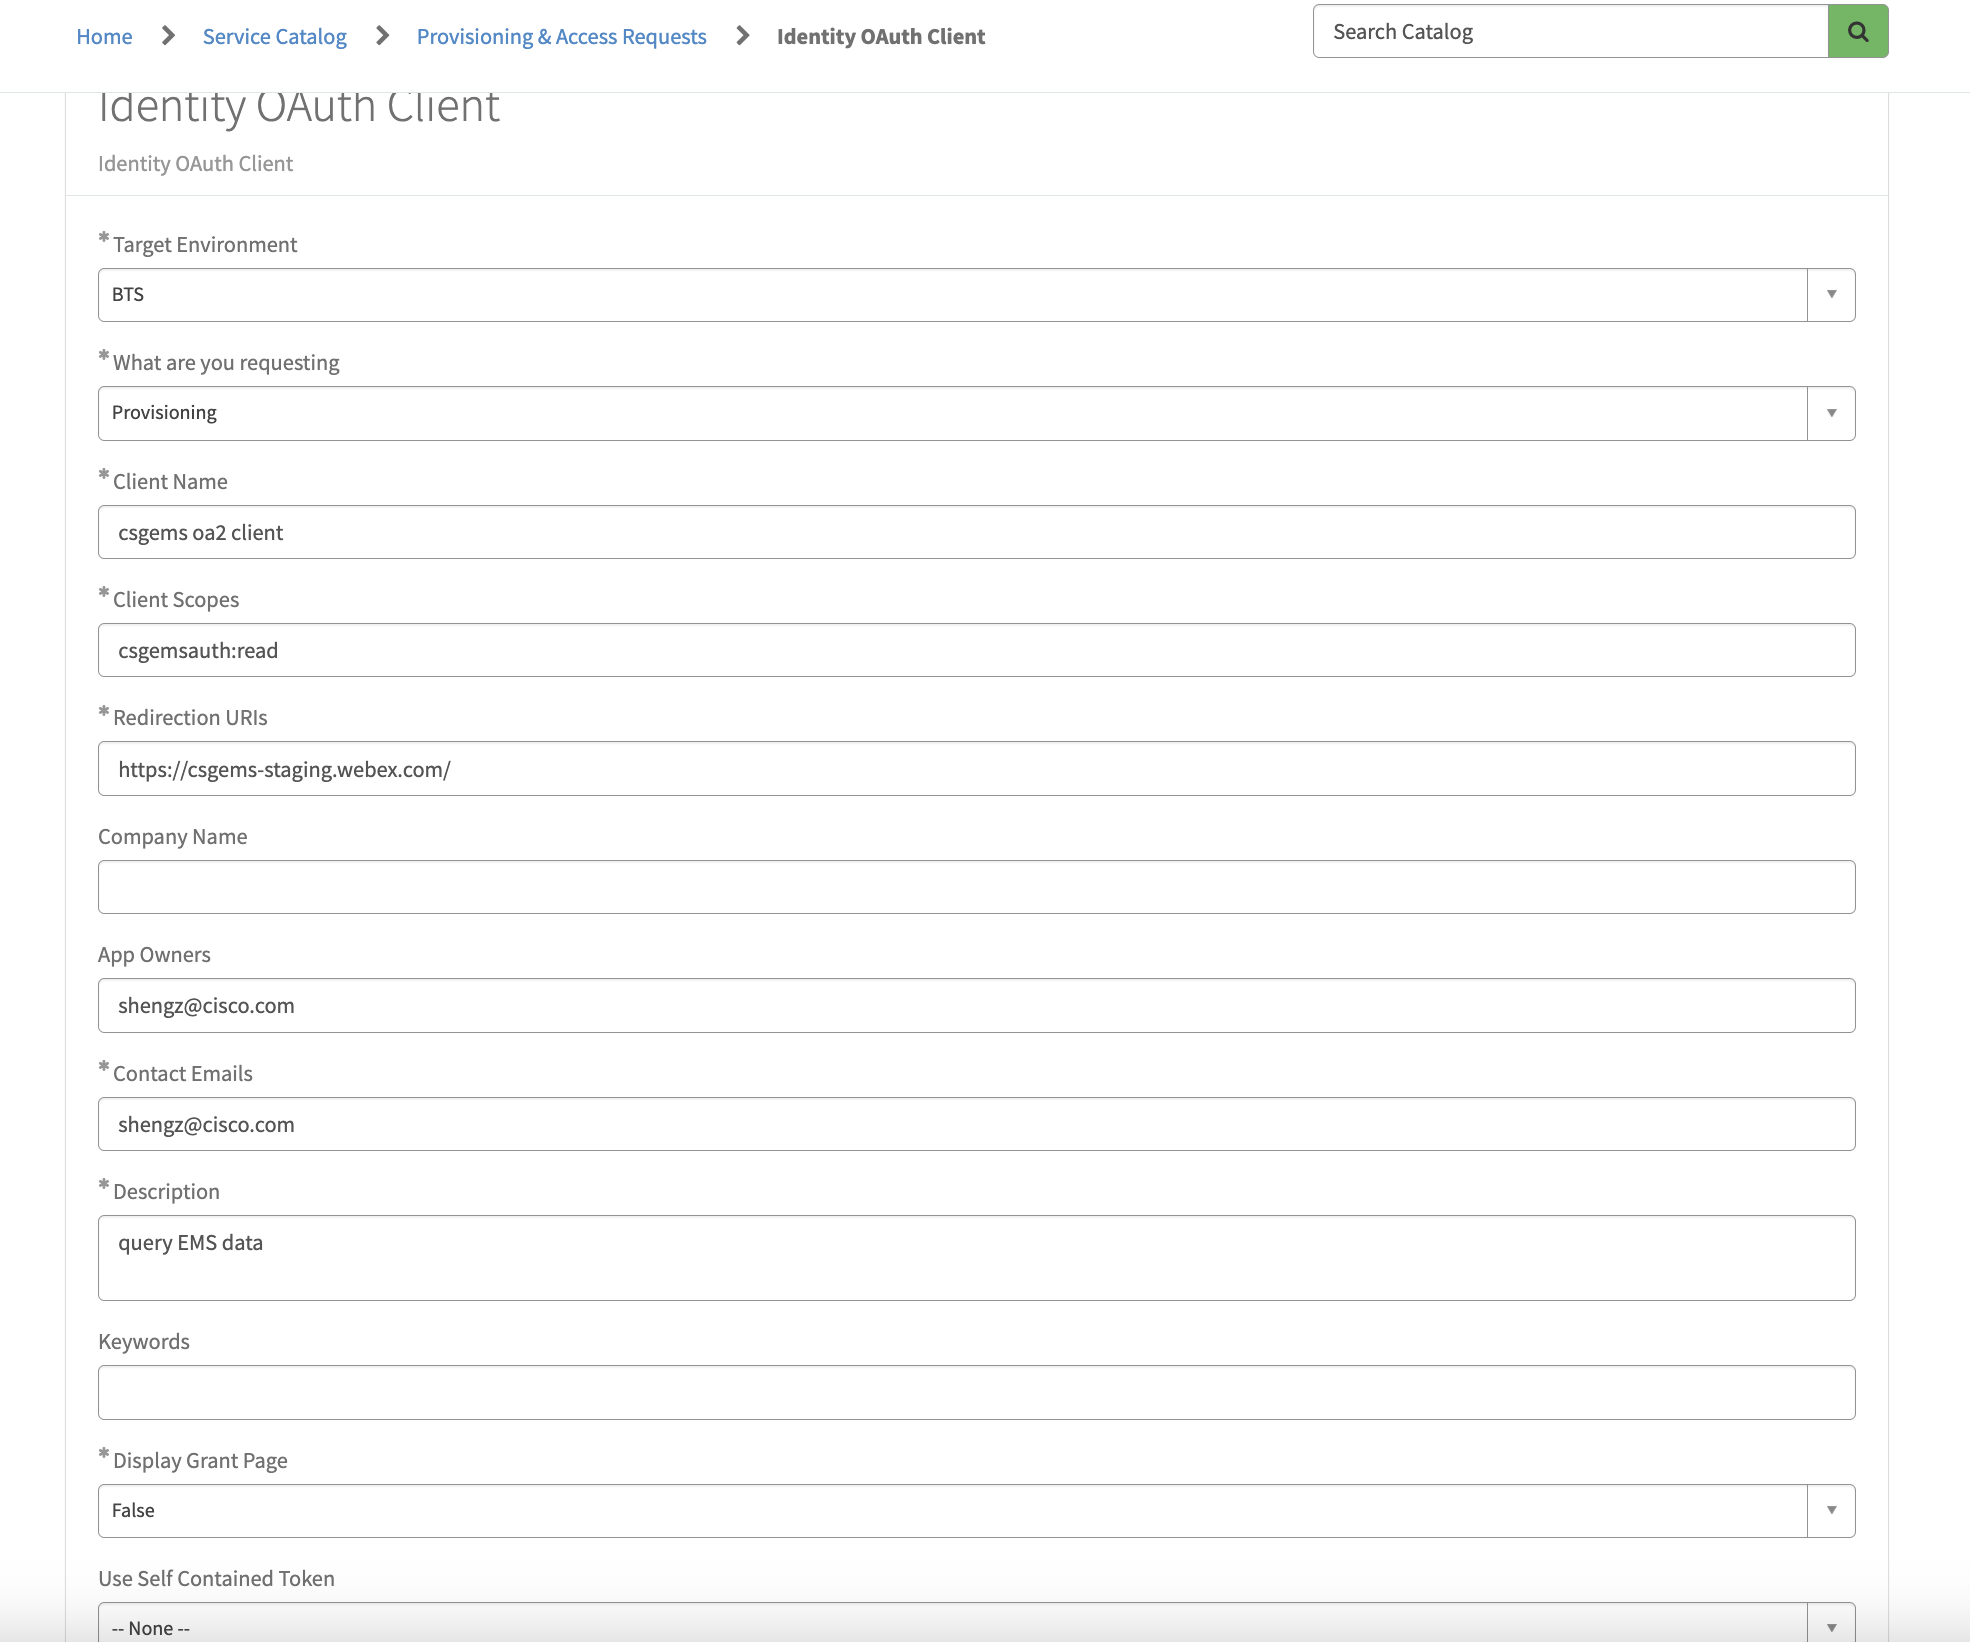Go to Home breadcrumb link

(x=104, y=37)
